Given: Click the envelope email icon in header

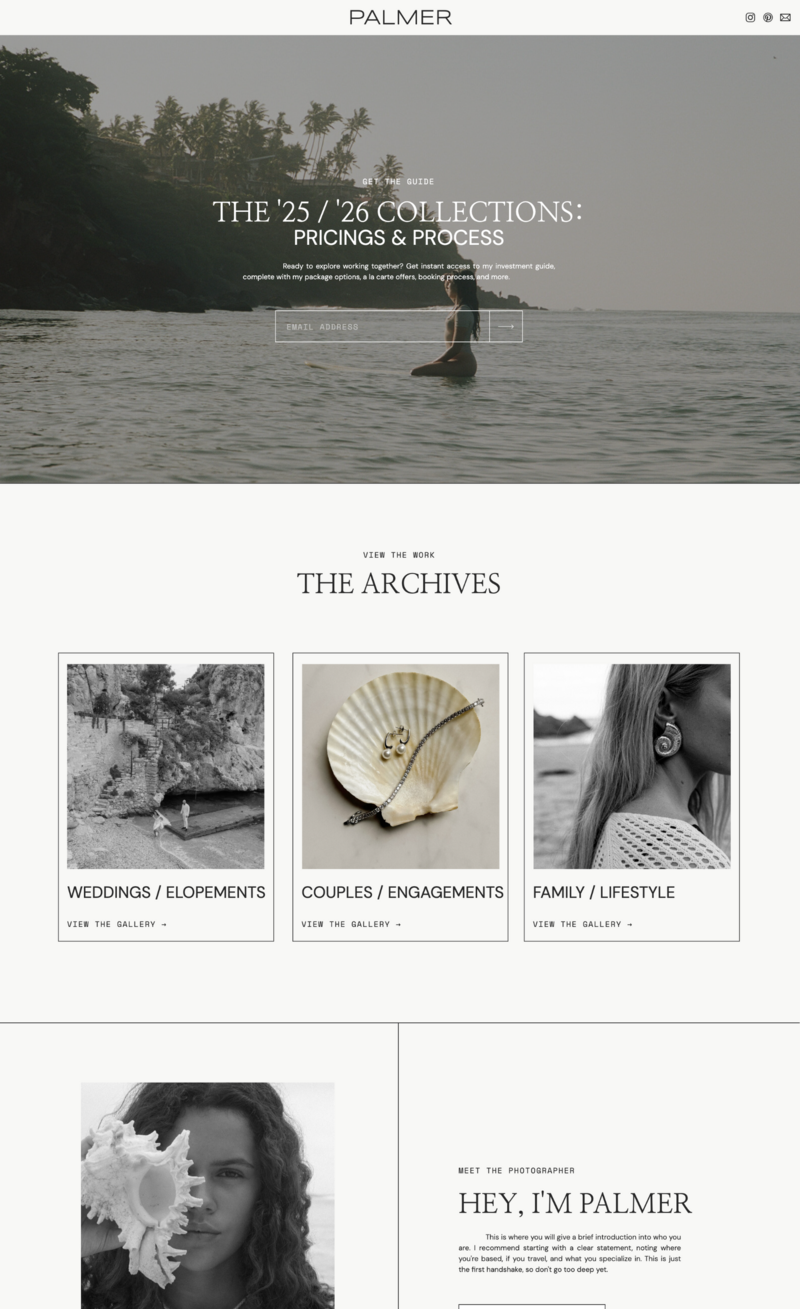Looking at the screenshot, I should [x=785, y=17].
